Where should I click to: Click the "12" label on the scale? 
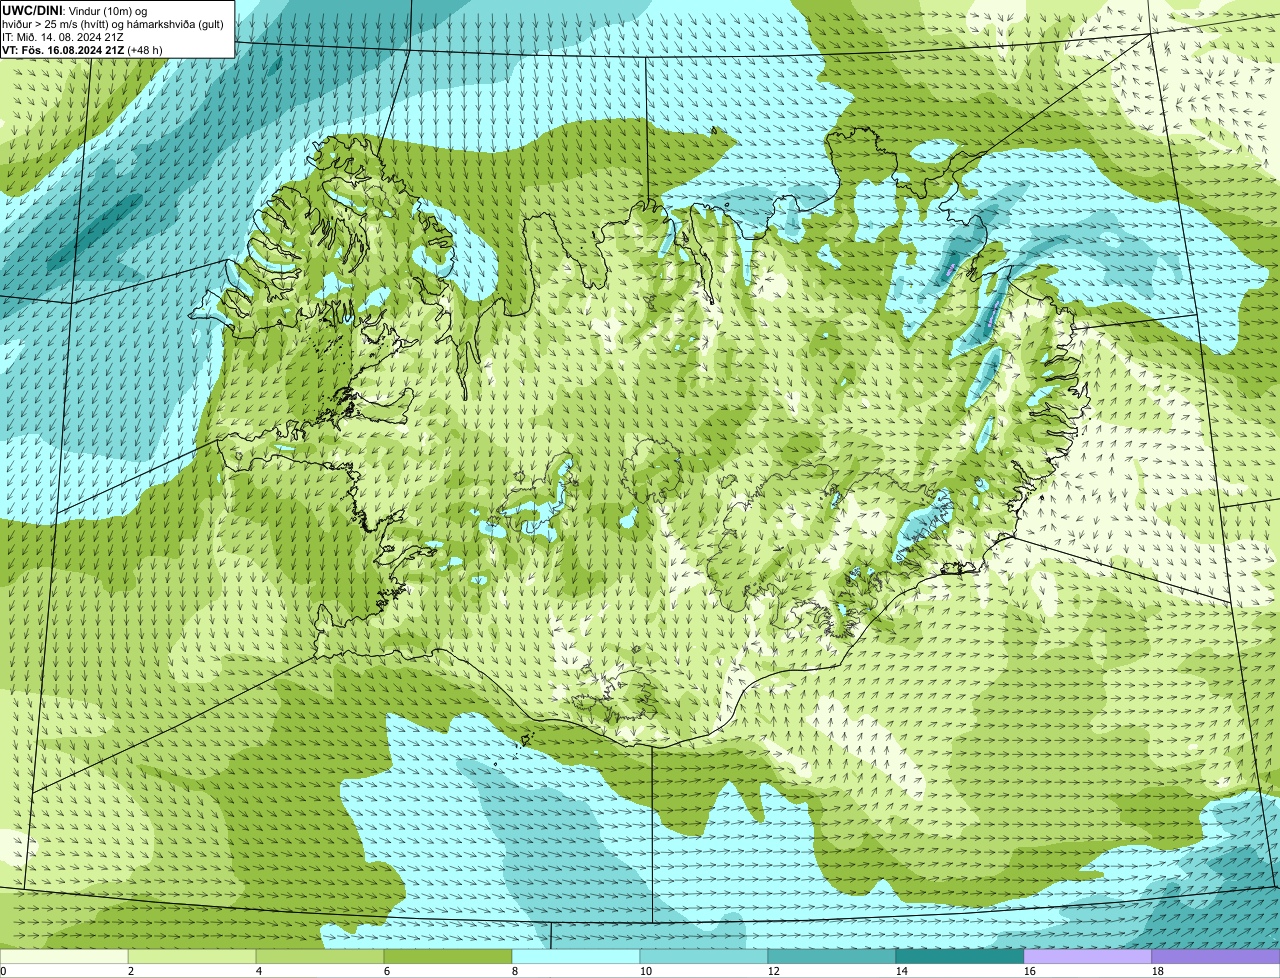[774, 971]
